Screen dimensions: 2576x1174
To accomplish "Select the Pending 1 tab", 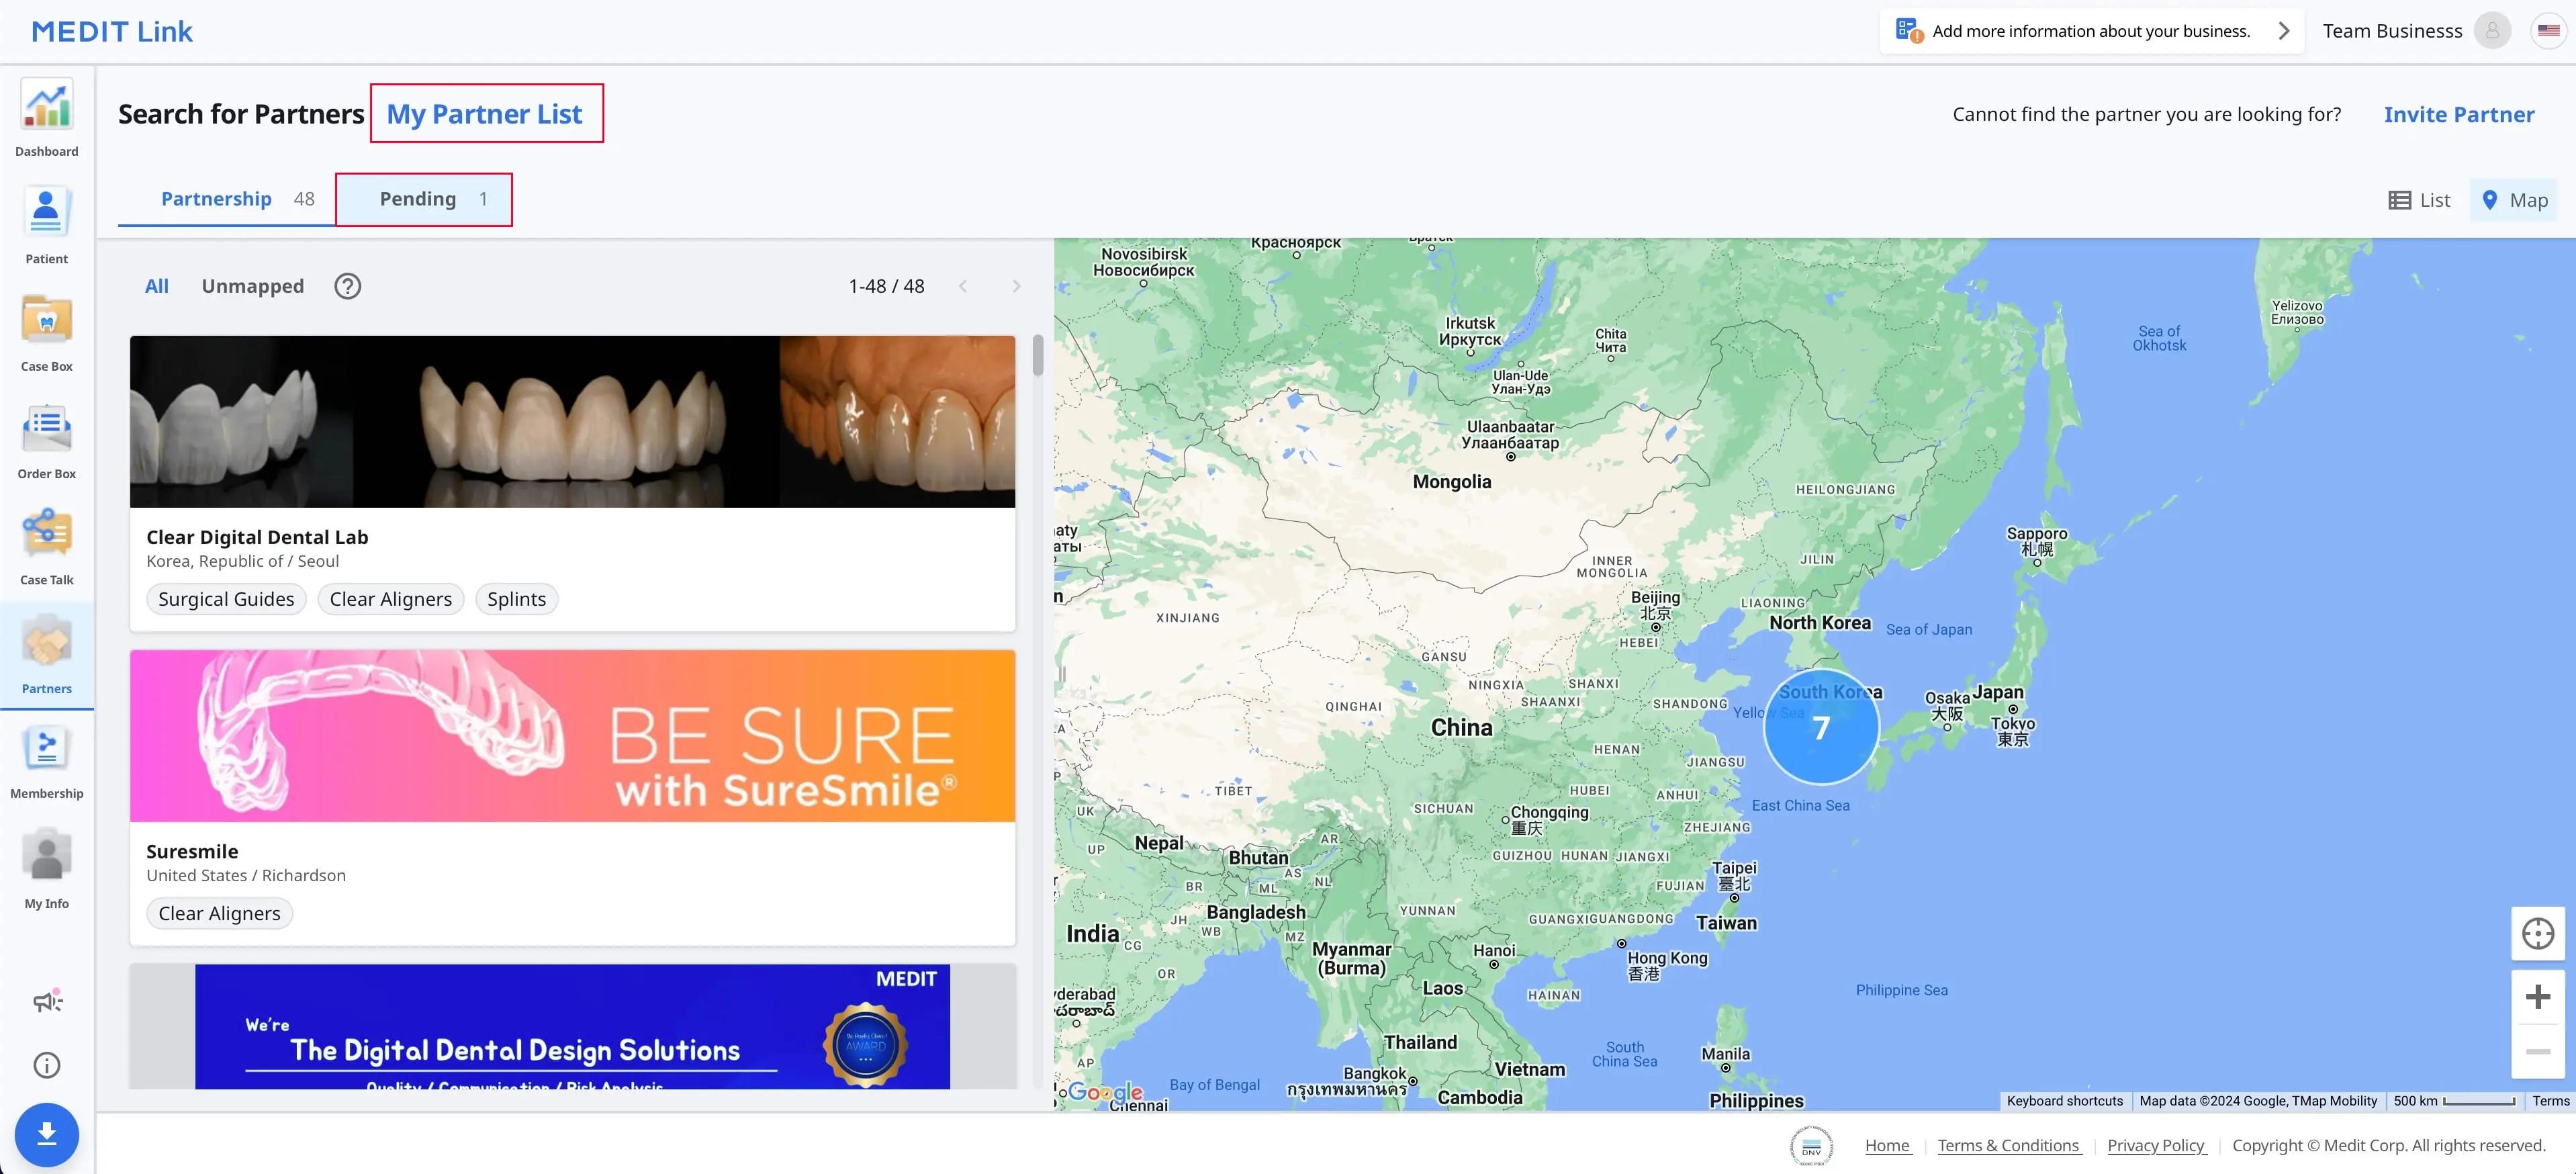I will 424,199.
